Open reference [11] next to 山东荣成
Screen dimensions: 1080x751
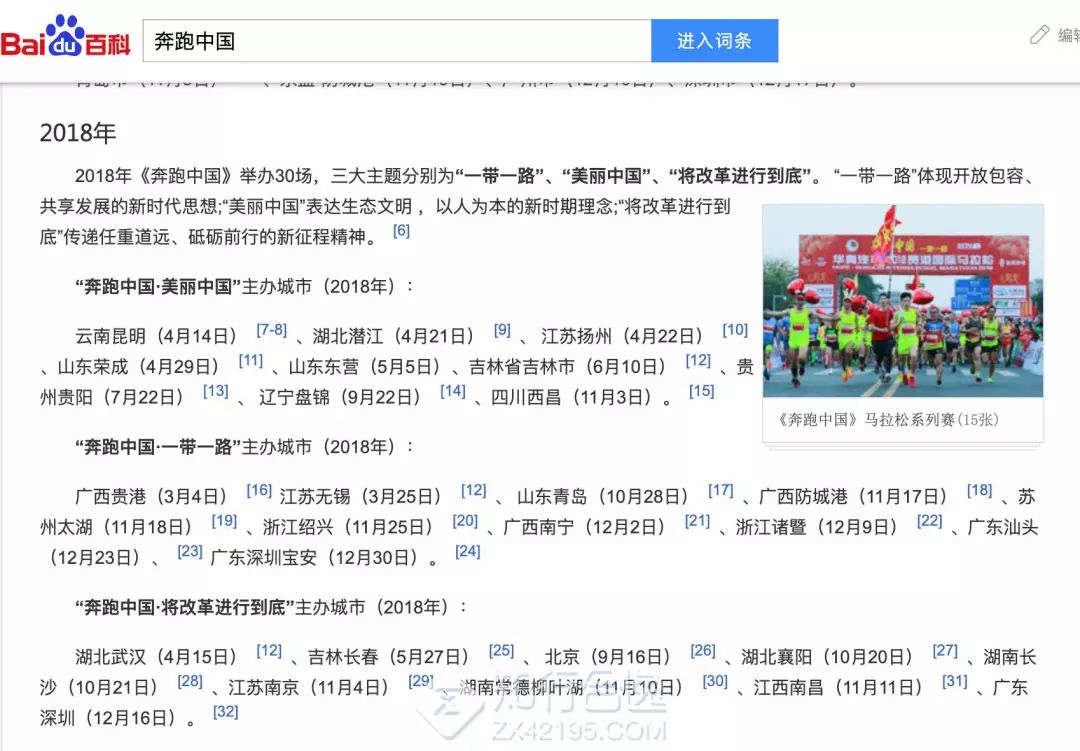[251, 360]
